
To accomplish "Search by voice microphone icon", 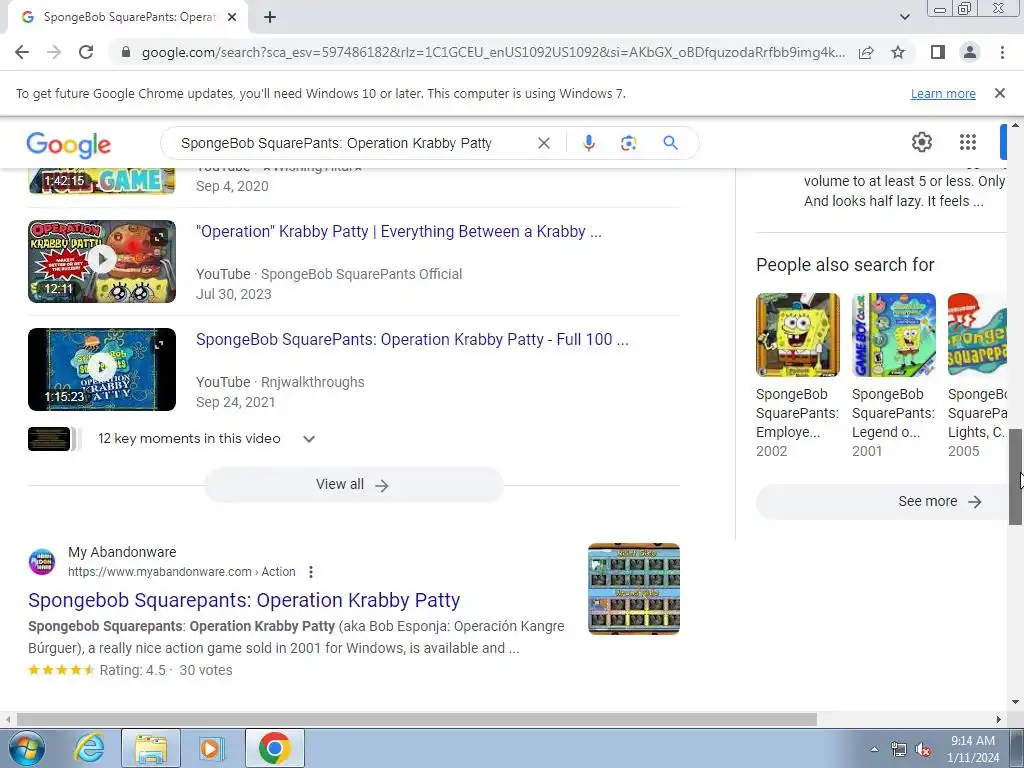I will pos(589,143).
